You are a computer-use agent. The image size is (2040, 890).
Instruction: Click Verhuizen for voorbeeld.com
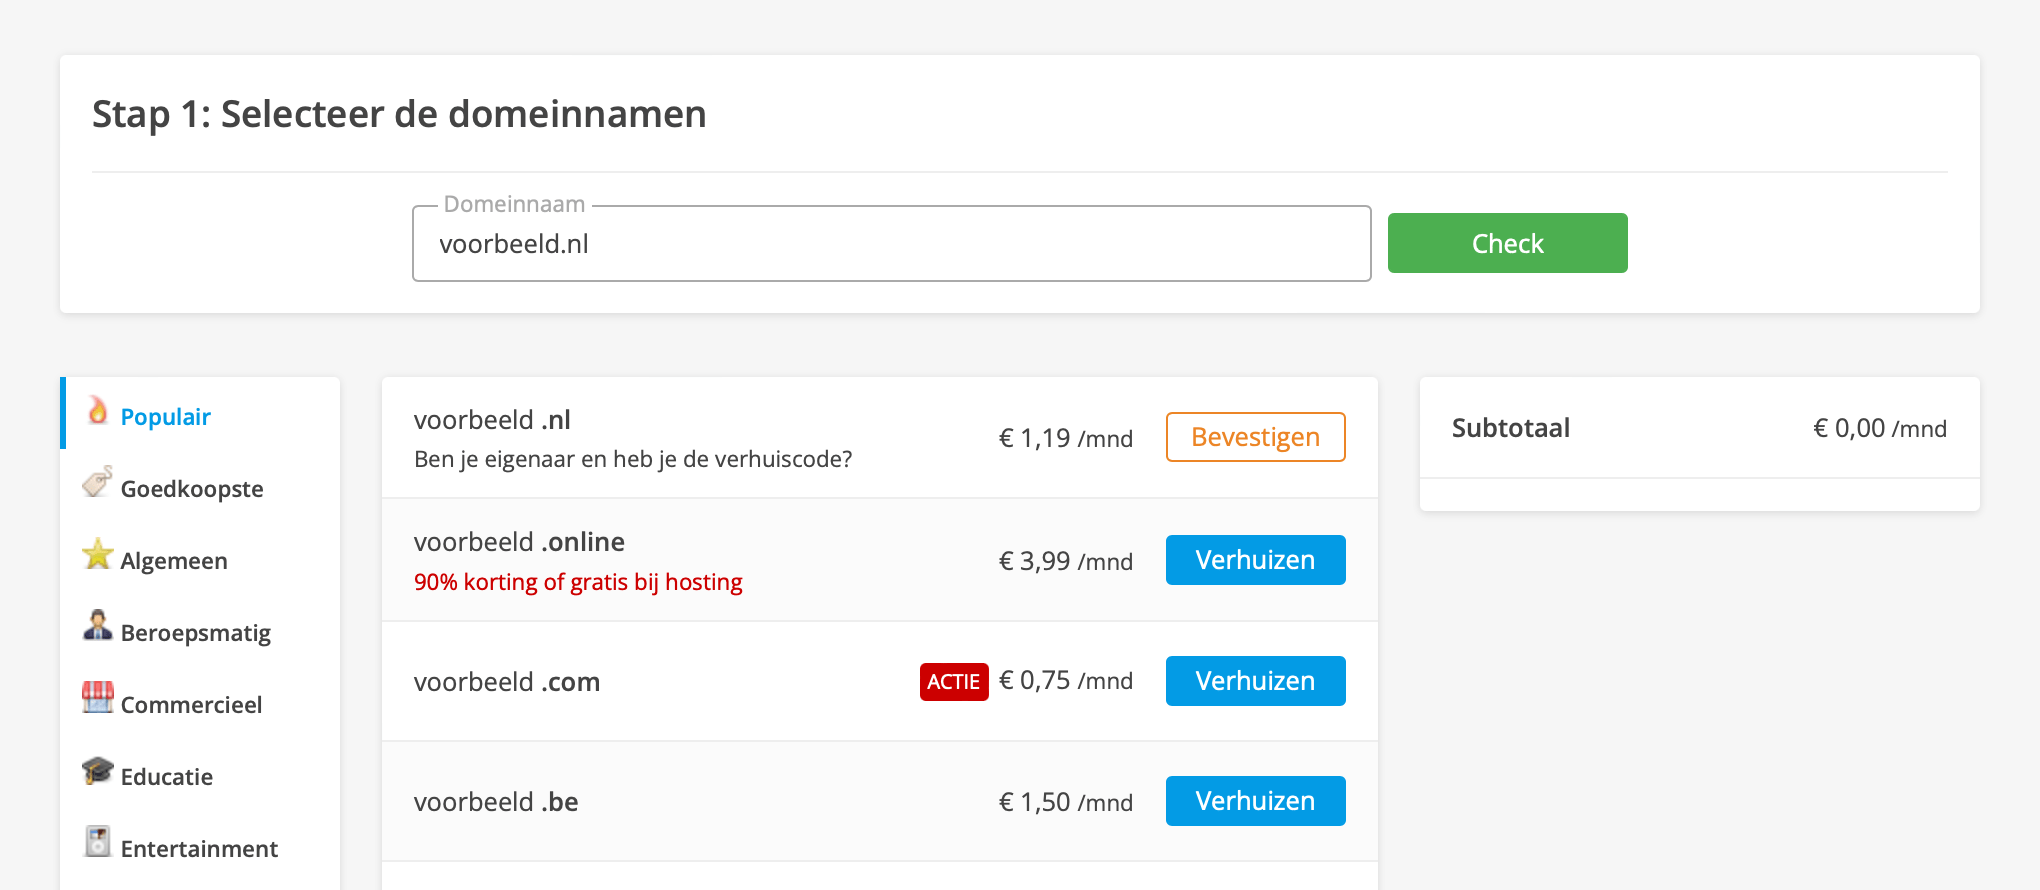(1255, 681)
